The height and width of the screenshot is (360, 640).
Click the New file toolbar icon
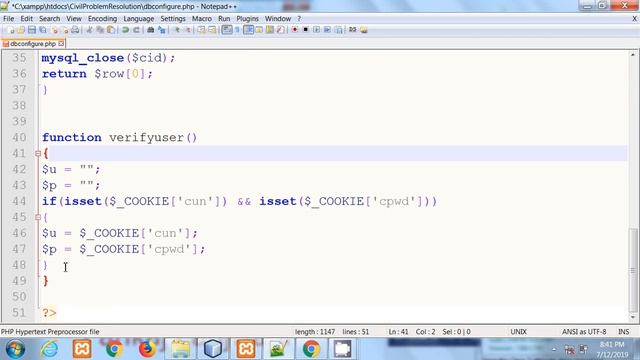(x=11, y=30)
